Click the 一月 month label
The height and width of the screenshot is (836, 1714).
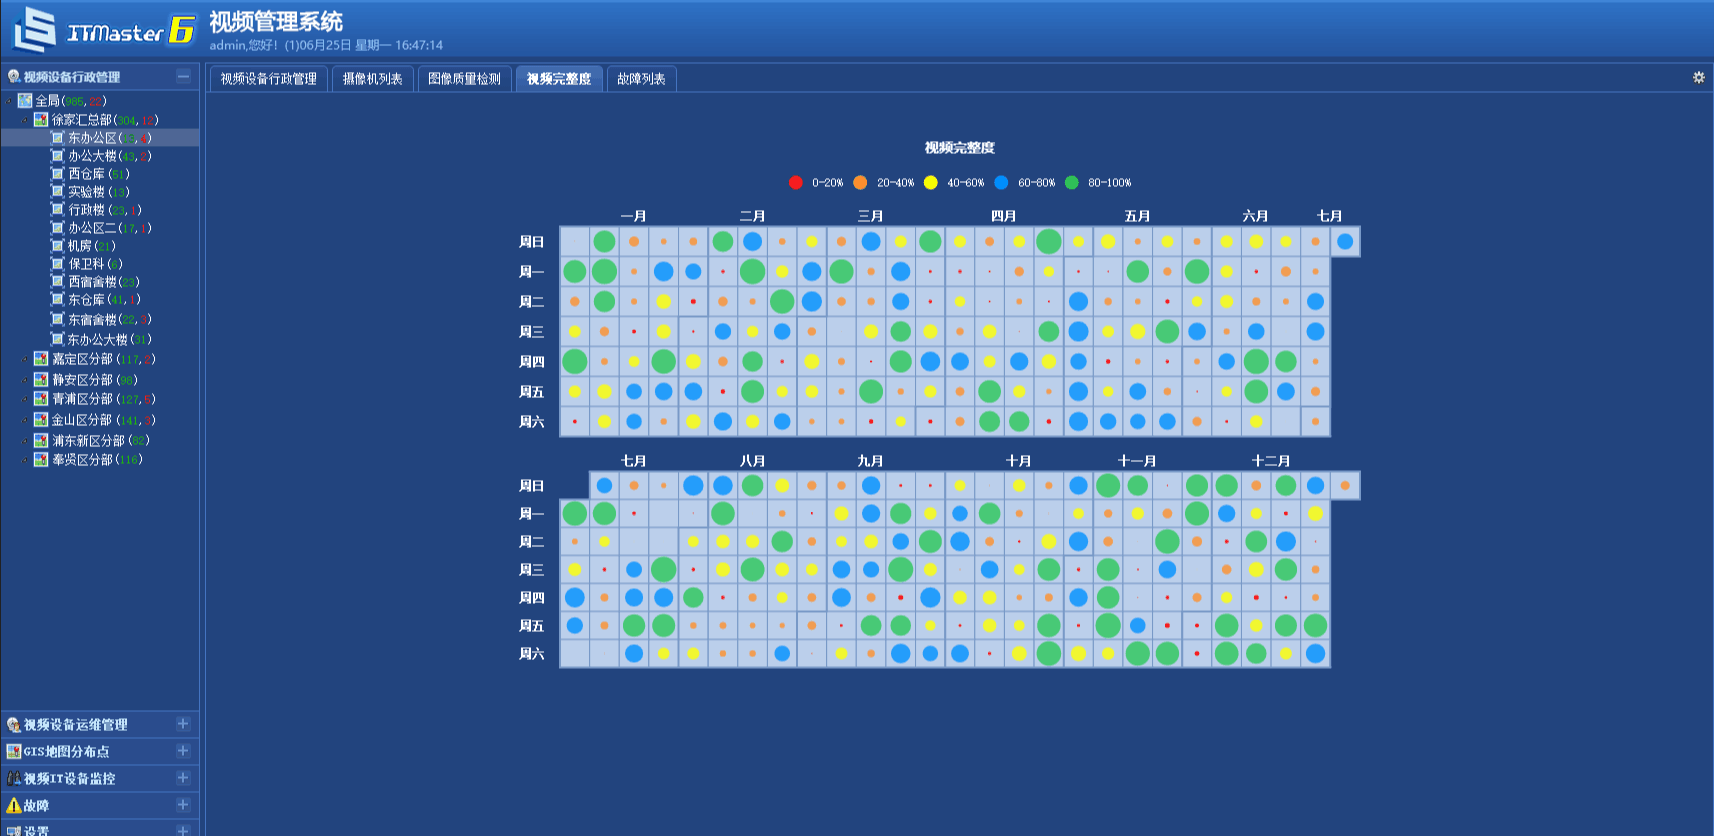tap(633, 216)
